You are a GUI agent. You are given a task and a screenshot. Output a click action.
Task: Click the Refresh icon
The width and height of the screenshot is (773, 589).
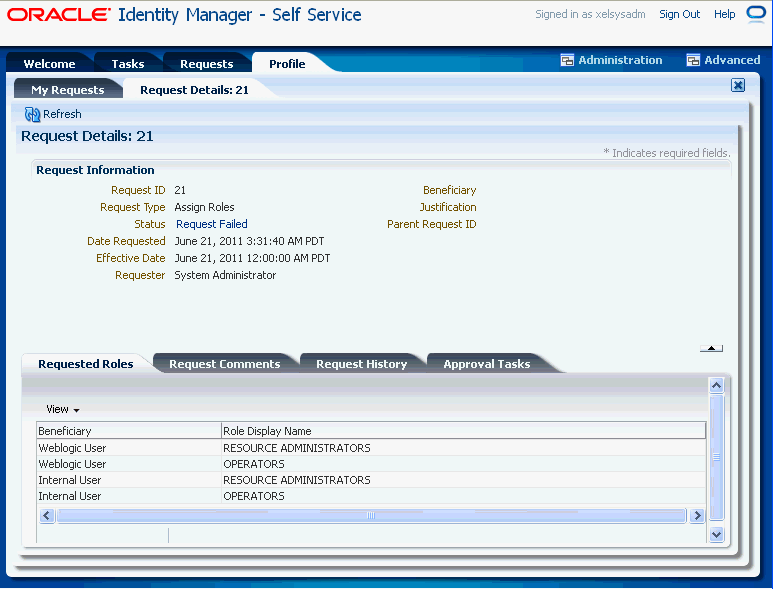point(32,114)
